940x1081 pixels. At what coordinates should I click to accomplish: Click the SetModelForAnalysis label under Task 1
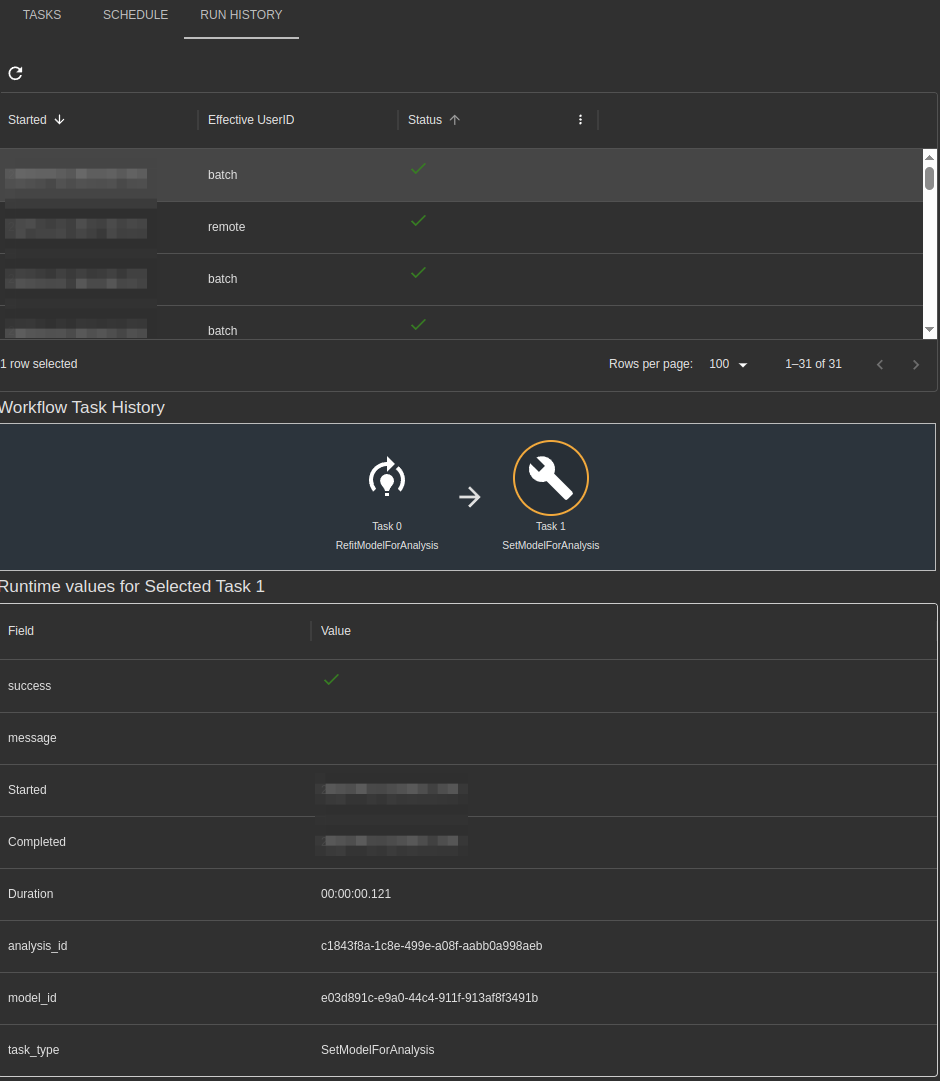point(550,545)
